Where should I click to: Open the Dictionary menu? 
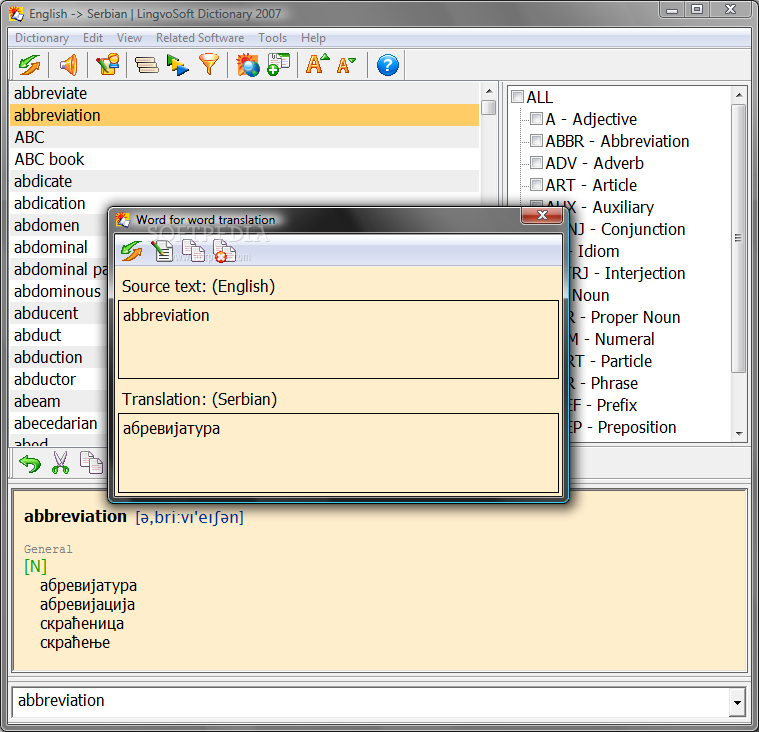42,38
